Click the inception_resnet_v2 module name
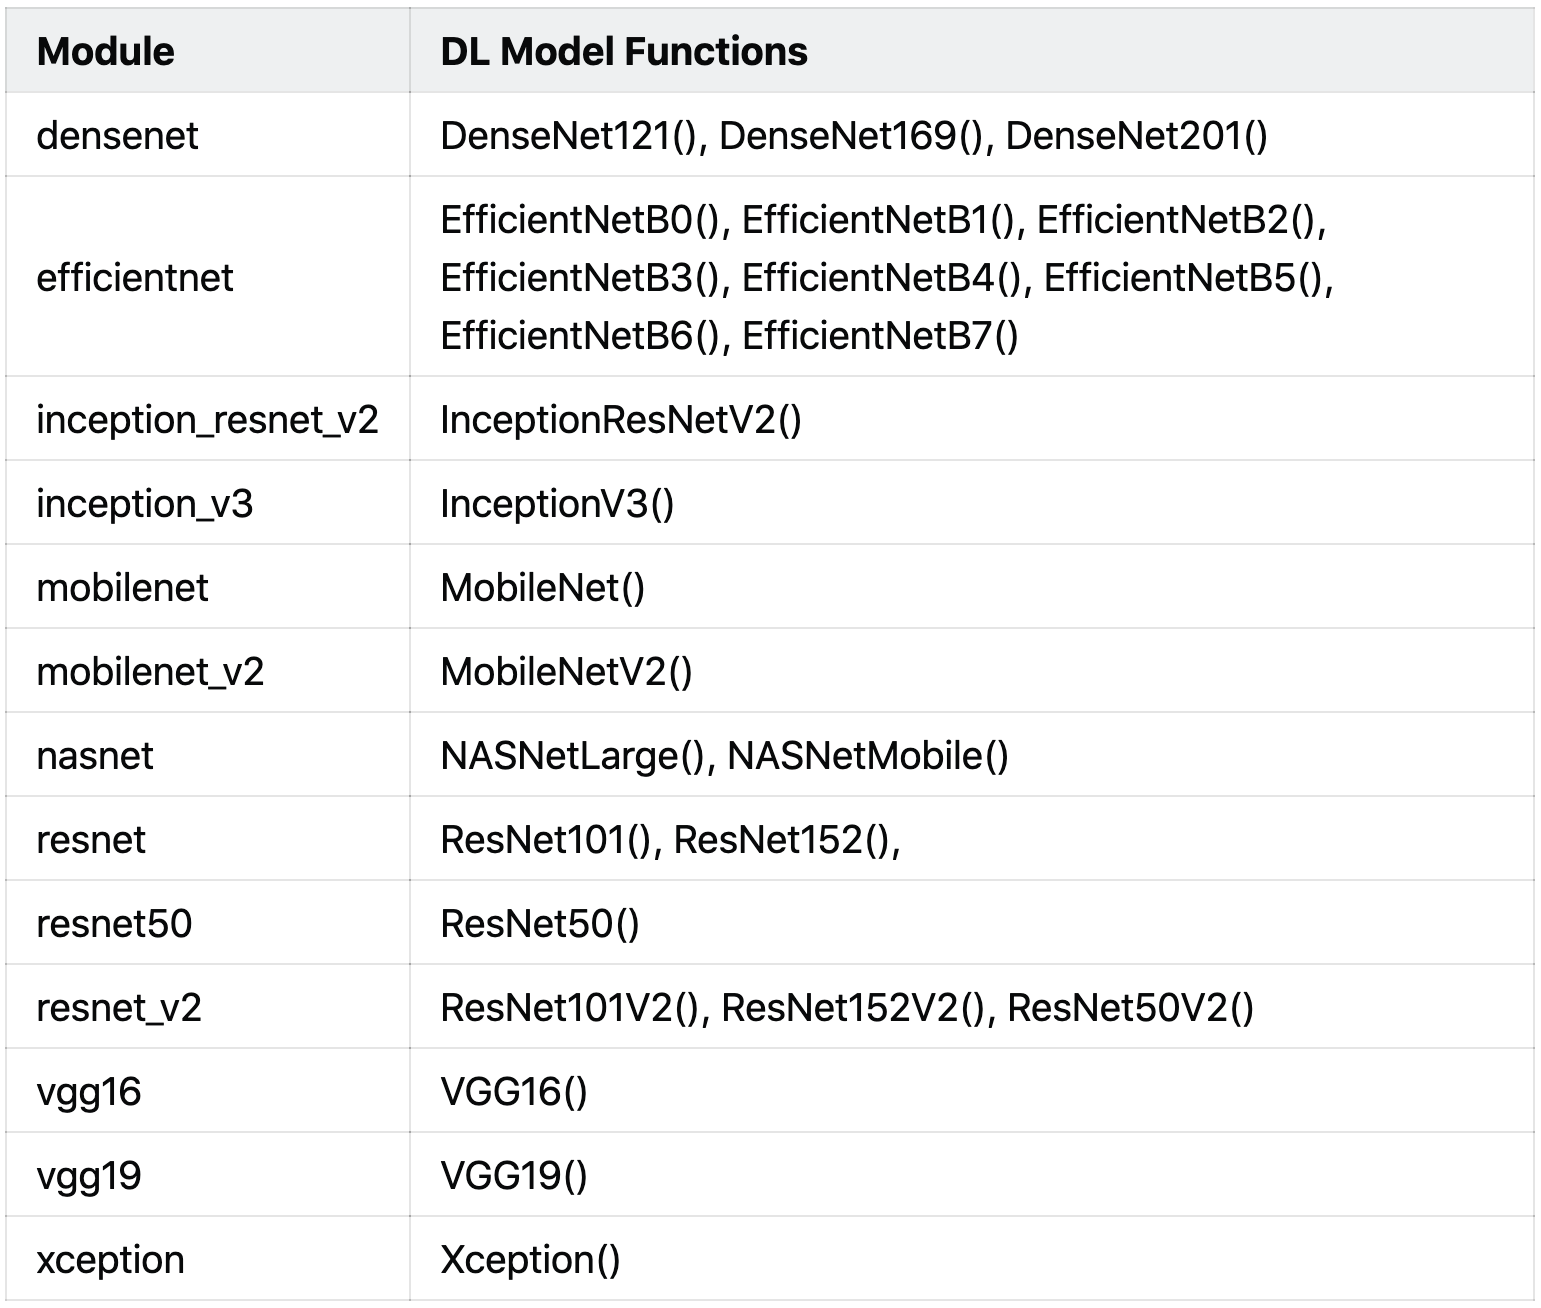 [207, 420]
